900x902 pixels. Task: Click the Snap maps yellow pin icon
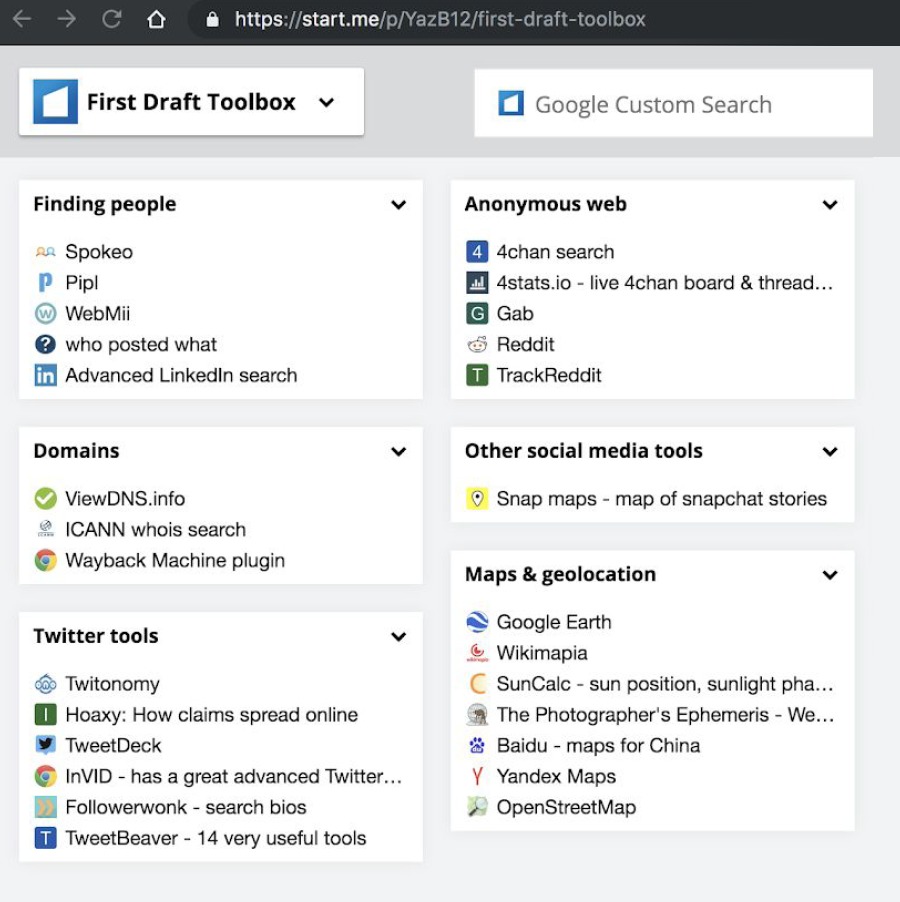click(x=477, y=499)
